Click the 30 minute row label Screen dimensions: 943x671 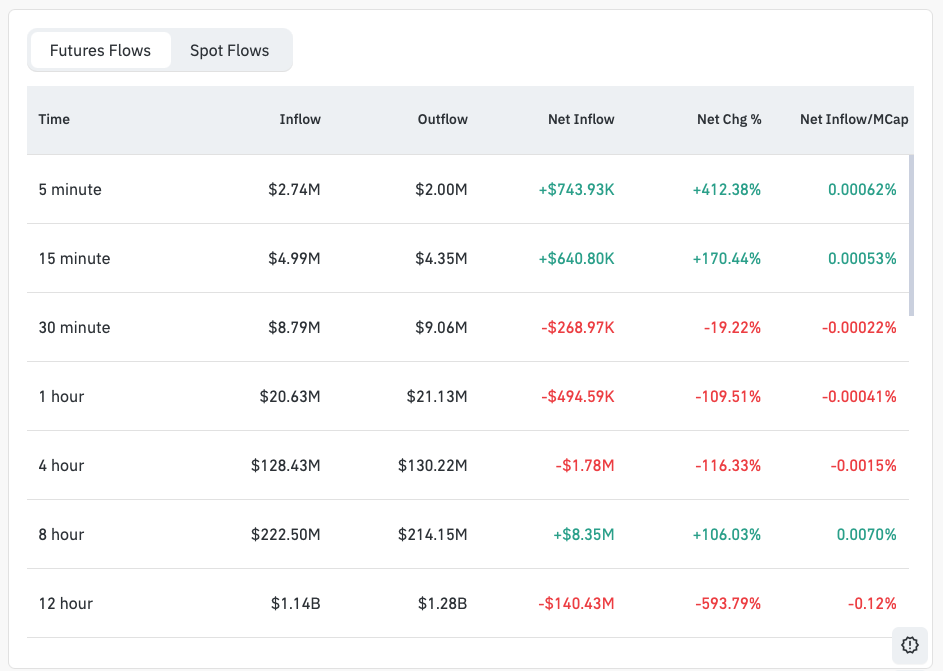(74, 327)
